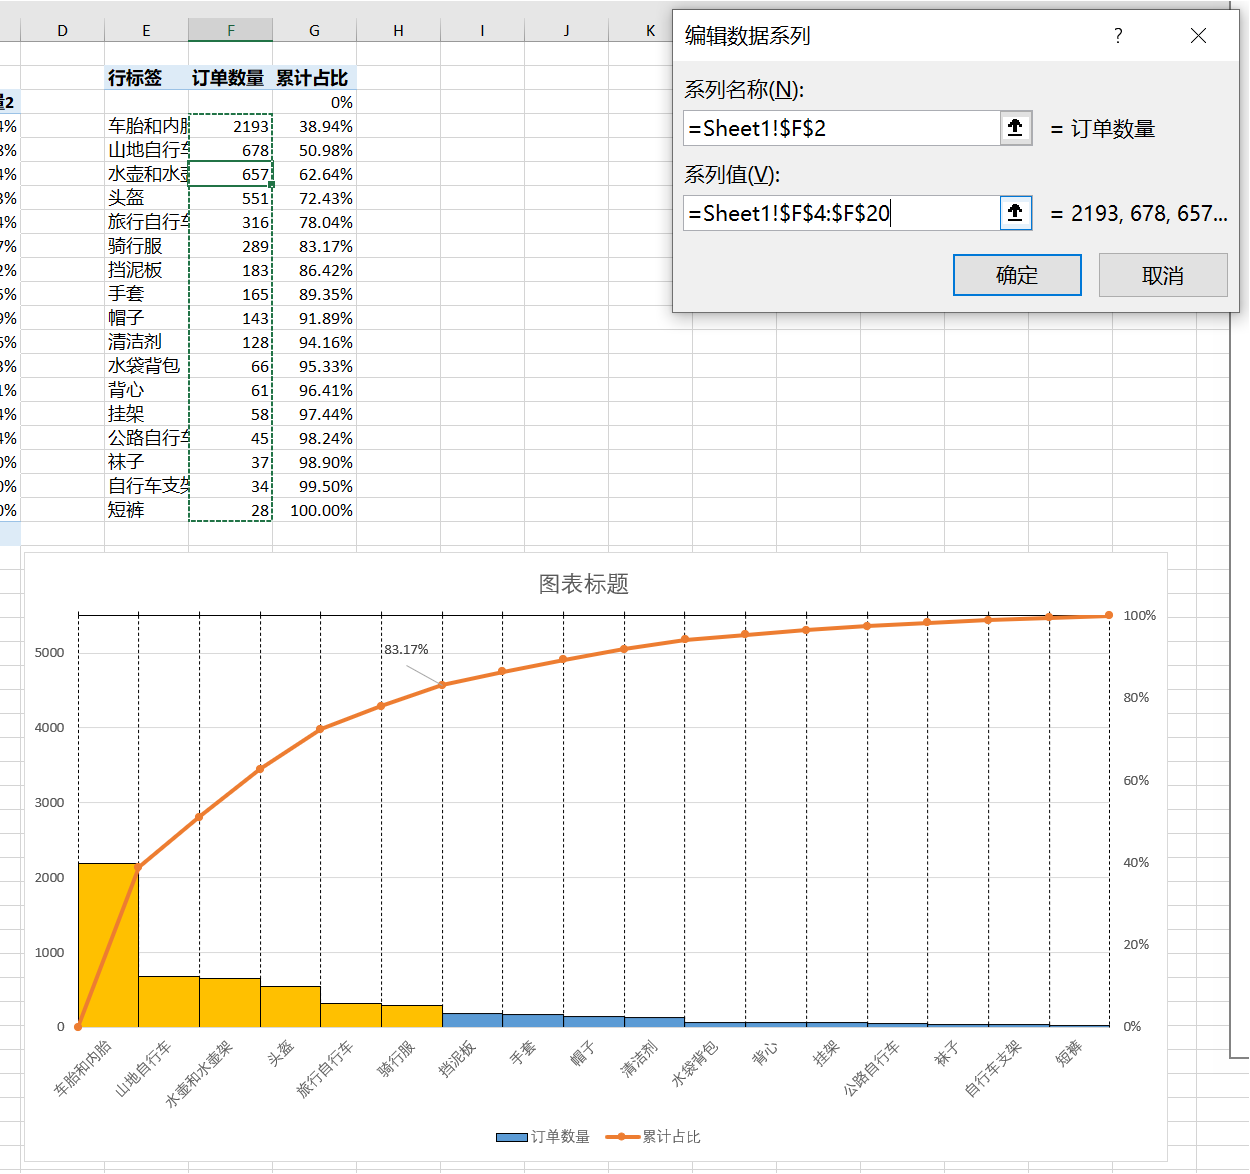1250x1174 pixels.
Task: Close the 编辑数据系列 dialog with X
Action: click(1198, 36)
